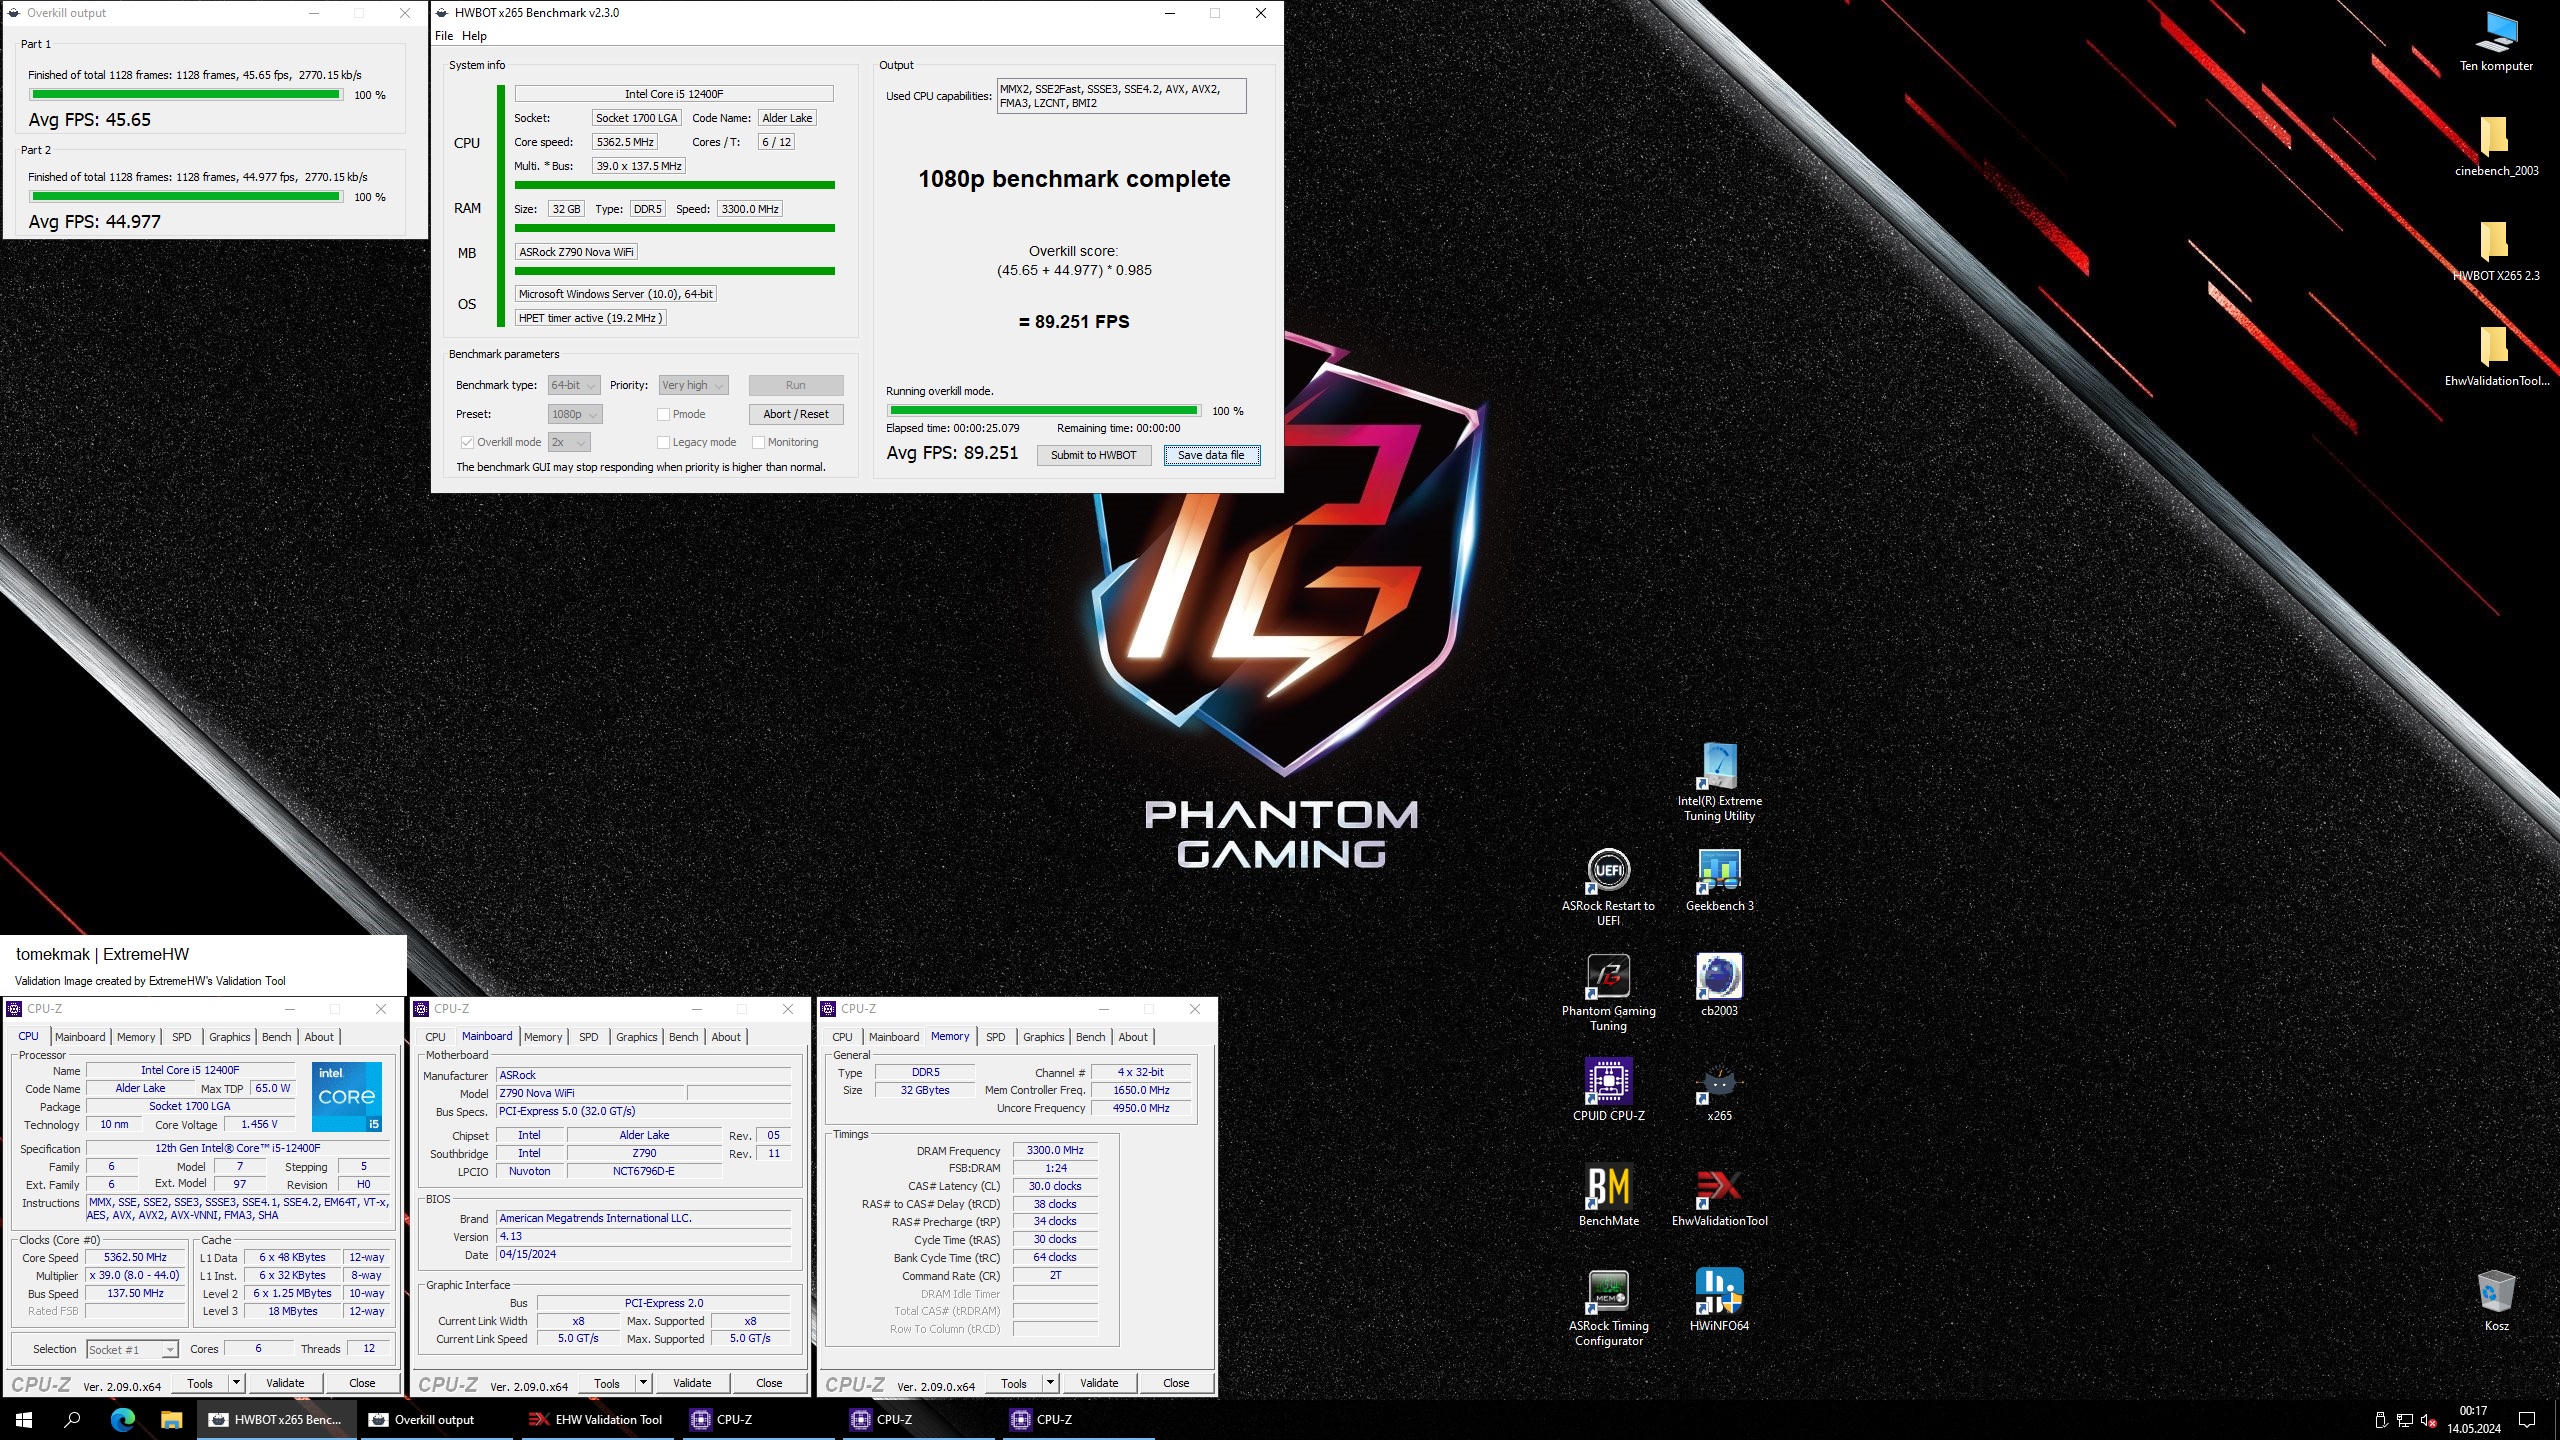Click the Part 1 progress bar in Overkill output
2560x1440 pixels.
pyautogui.click(x=186, y=95)
